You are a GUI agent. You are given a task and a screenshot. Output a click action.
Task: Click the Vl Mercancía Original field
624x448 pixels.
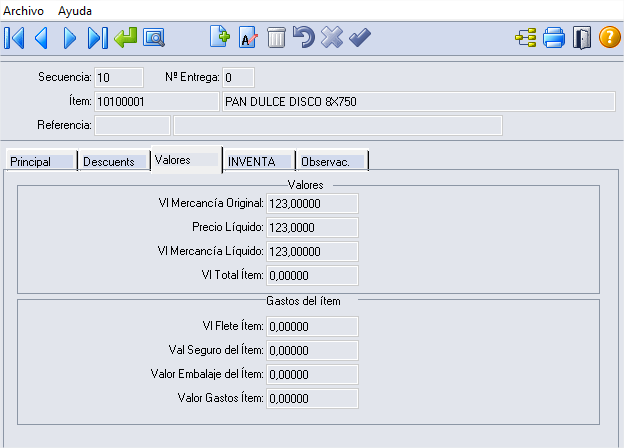(312, 203)
